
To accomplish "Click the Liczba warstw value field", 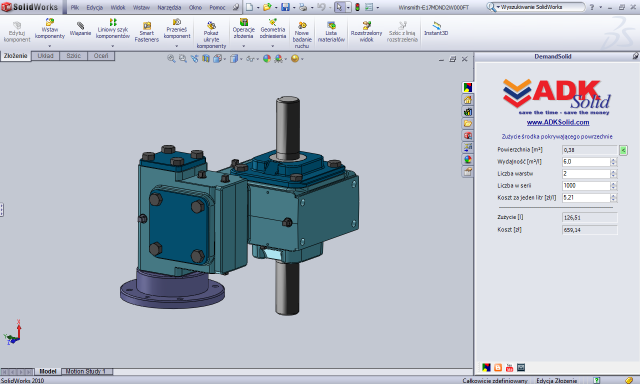I will pyautogui.click(x=586, y=174).
